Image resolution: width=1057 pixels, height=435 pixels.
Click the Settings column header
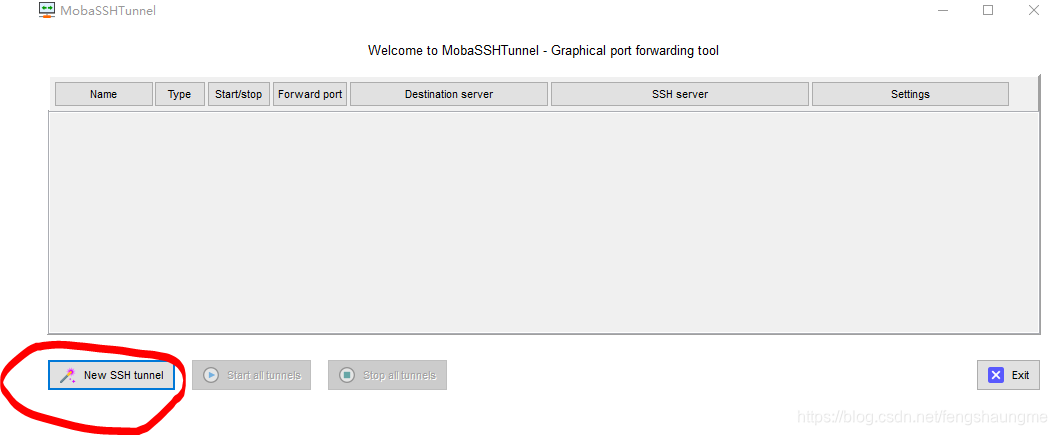pos(910,94)
